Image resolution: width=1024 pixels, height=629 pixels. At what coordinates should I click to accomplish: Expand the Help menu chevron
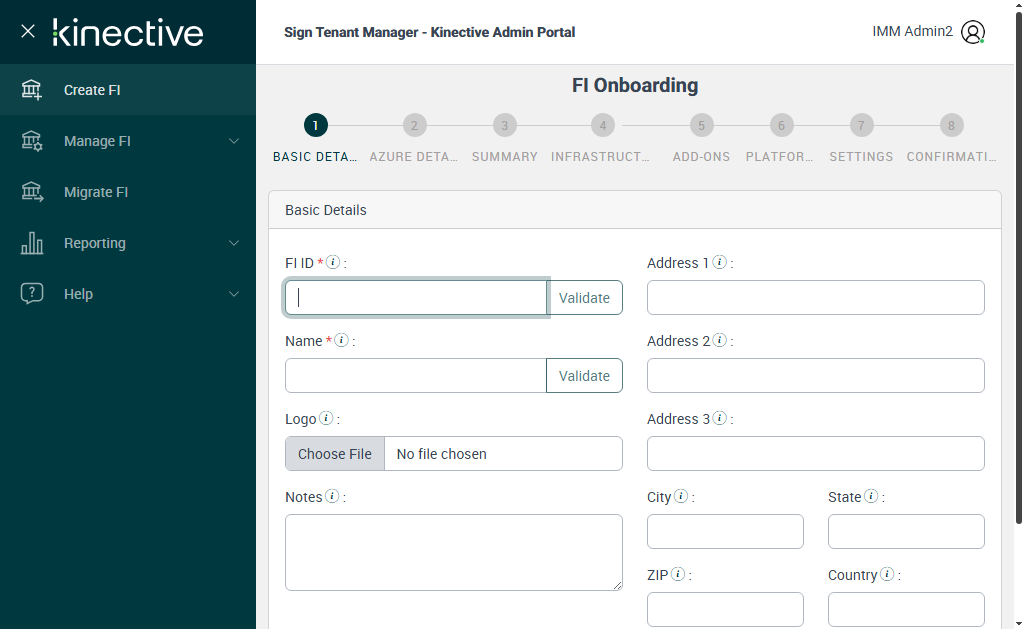coord(234,294)
